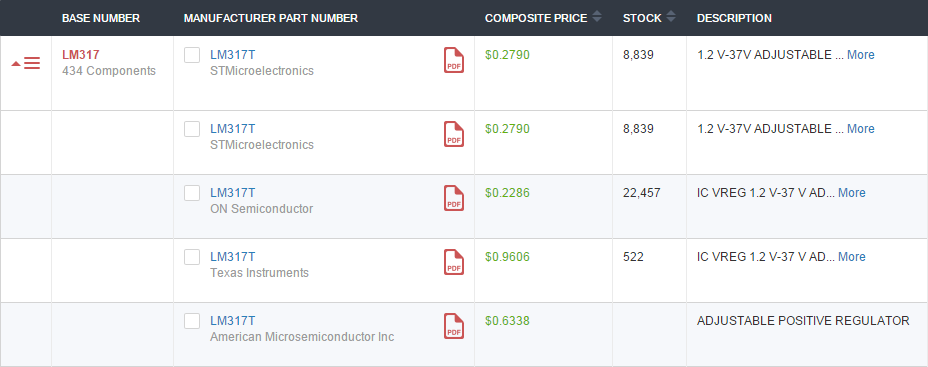Select the $0.9606 composite price
This screenshot has height=367, width=928.
pos(507,257)
